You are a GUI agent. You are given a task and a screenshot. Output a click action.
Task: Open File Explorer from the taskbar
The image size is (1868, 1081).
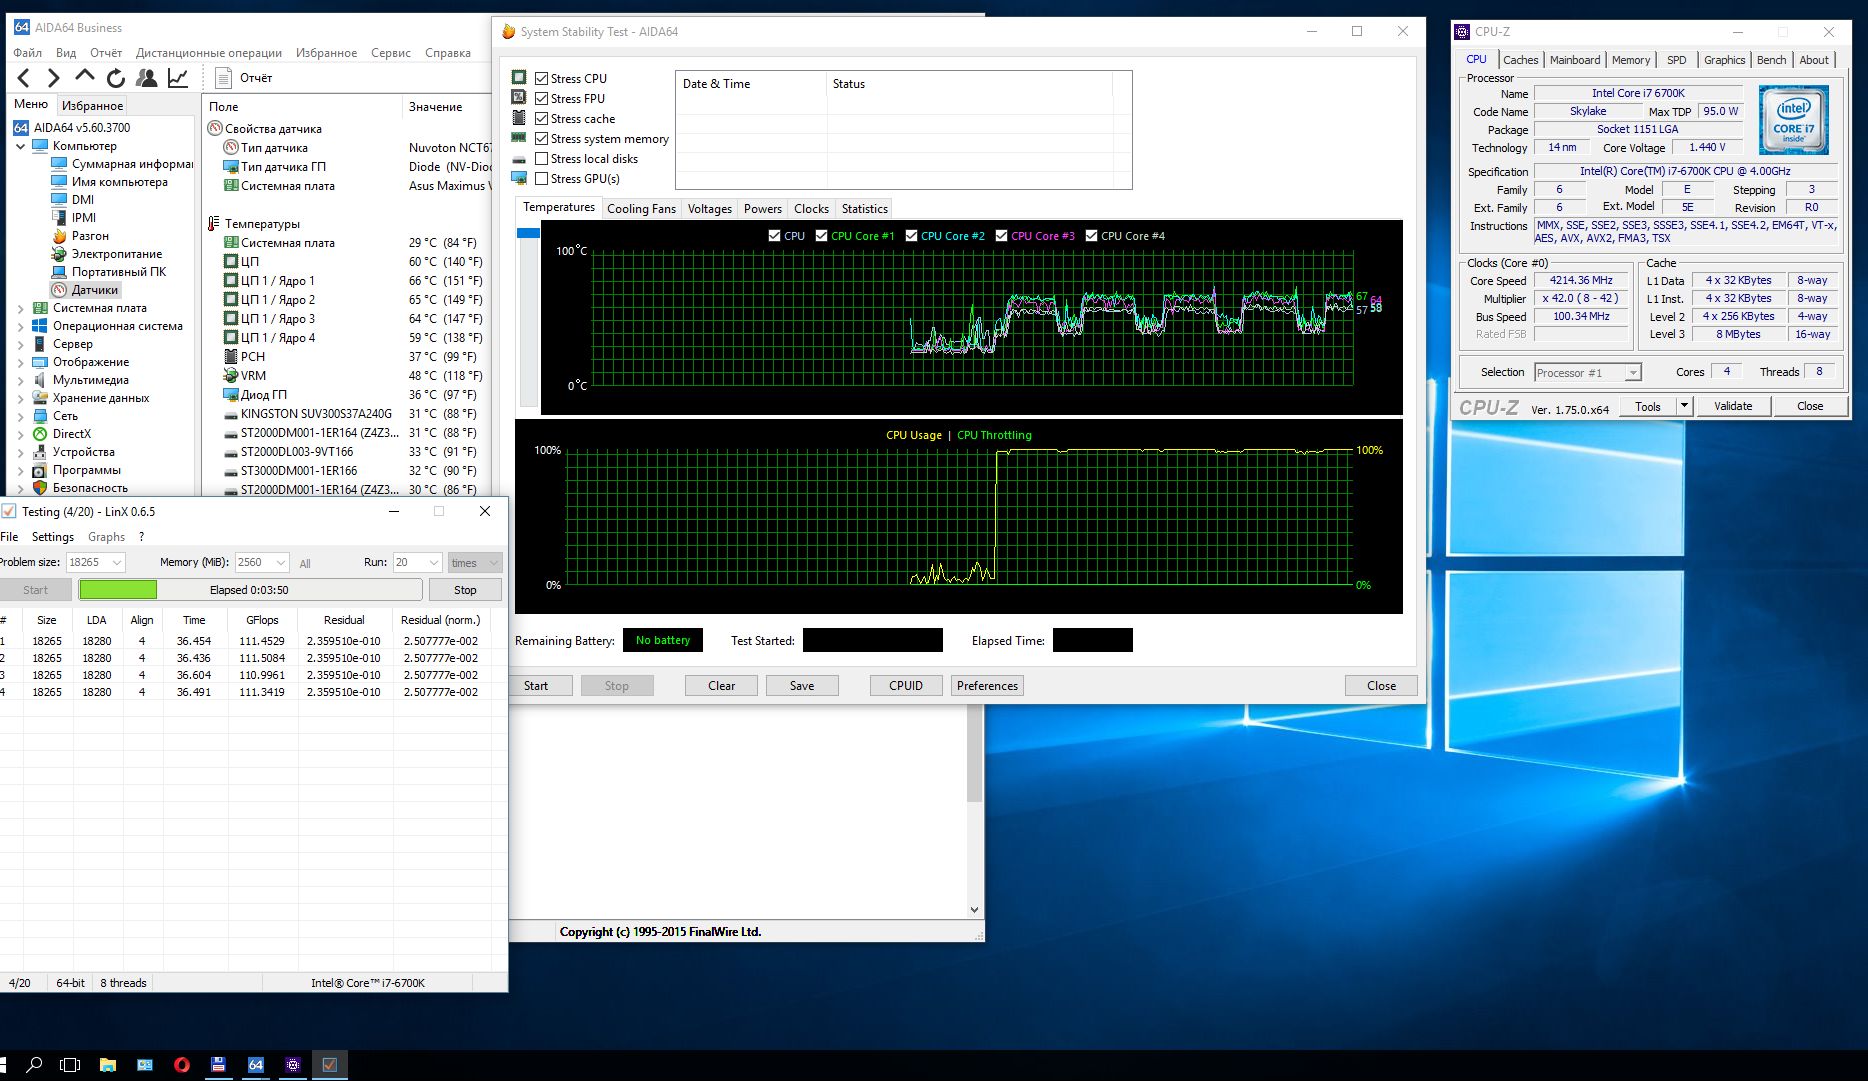pyautogui.click(x=108, y=1065)
